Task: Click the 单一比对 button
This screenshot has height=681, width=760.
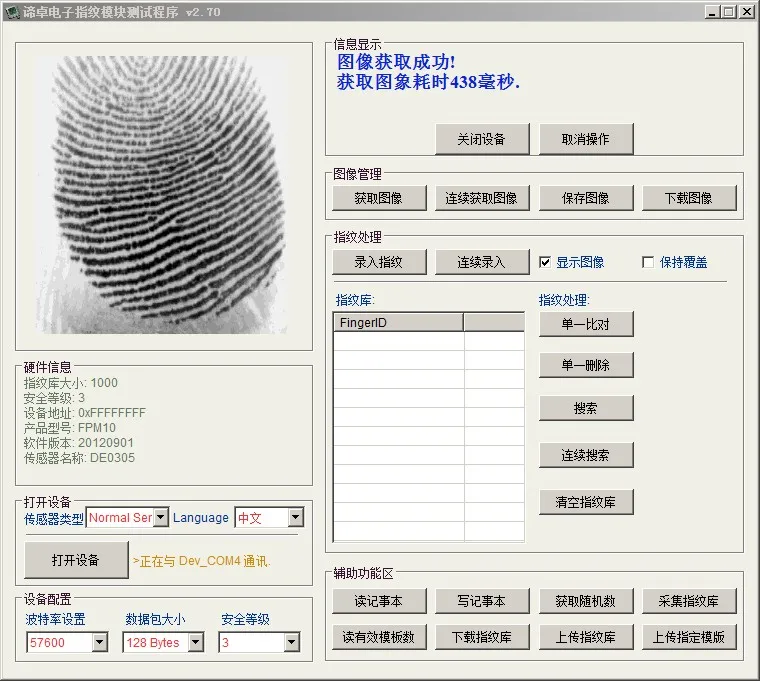Action: pos(586,324)
